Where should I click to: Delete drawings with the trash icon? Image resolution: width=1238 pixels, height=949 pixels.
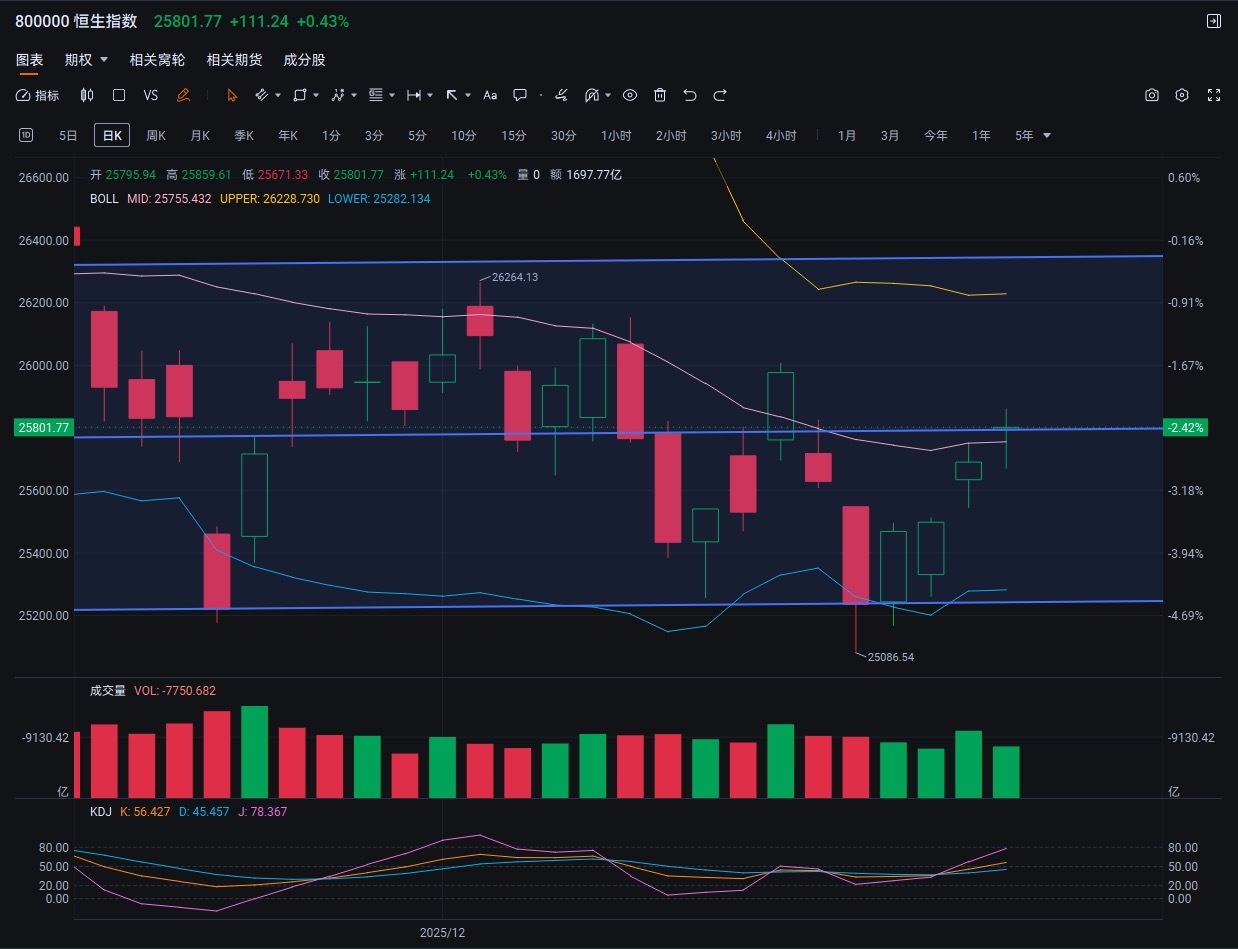pos(660,95)
